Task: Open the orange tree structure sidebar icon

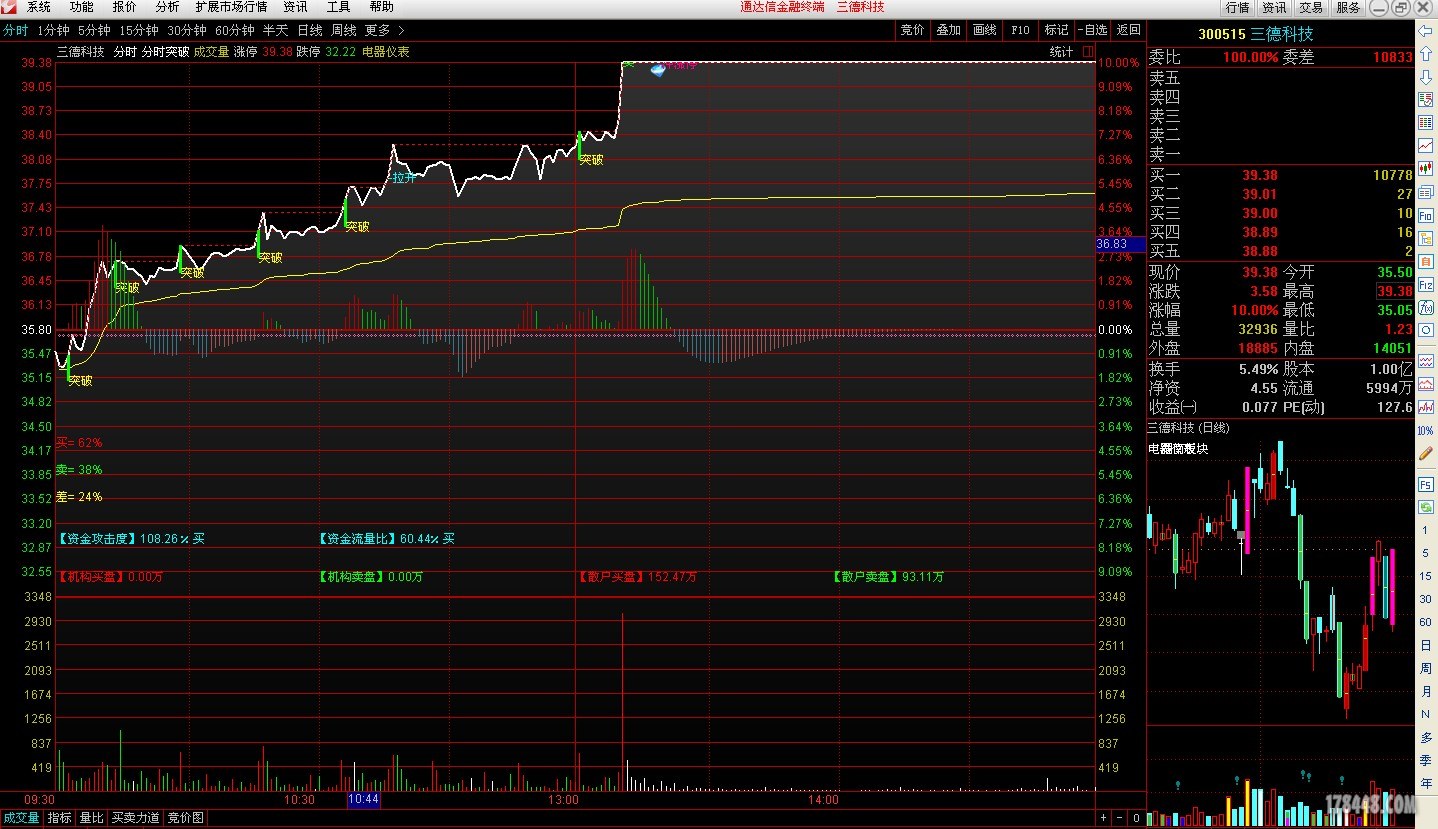Action: pyautogui.click(x=1426, y=238)
